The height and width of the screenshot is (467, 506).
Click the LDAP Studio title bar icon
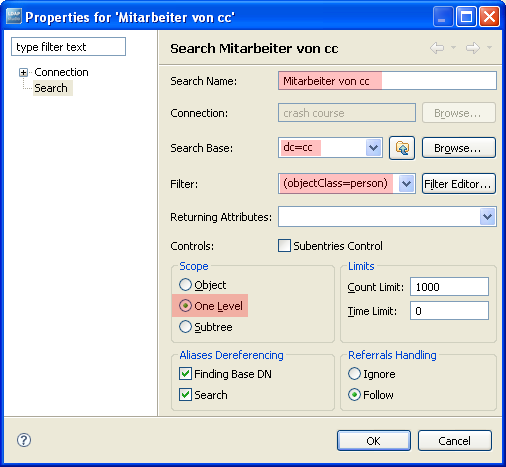click(x=14, y=16)
